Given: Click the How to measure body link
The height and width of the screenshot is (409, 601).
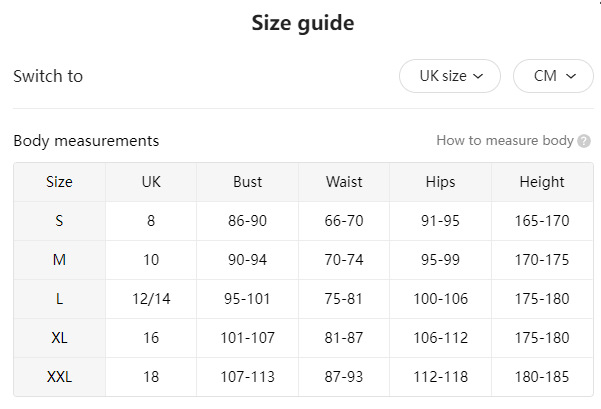Looking at the screenshot, I should (504, 141).
